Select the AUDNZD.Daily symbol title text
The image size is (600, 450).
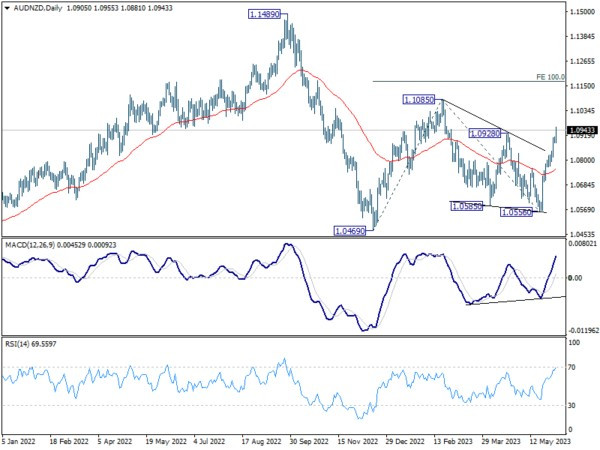click(38, 8)
